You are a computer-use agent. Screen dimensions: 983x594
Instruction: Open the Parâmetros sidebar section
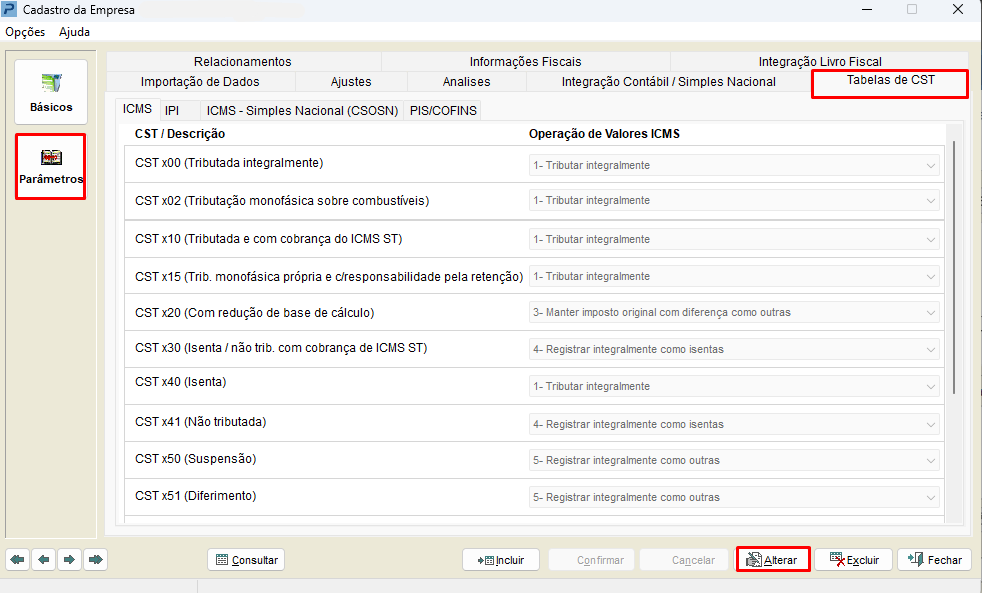51,166
